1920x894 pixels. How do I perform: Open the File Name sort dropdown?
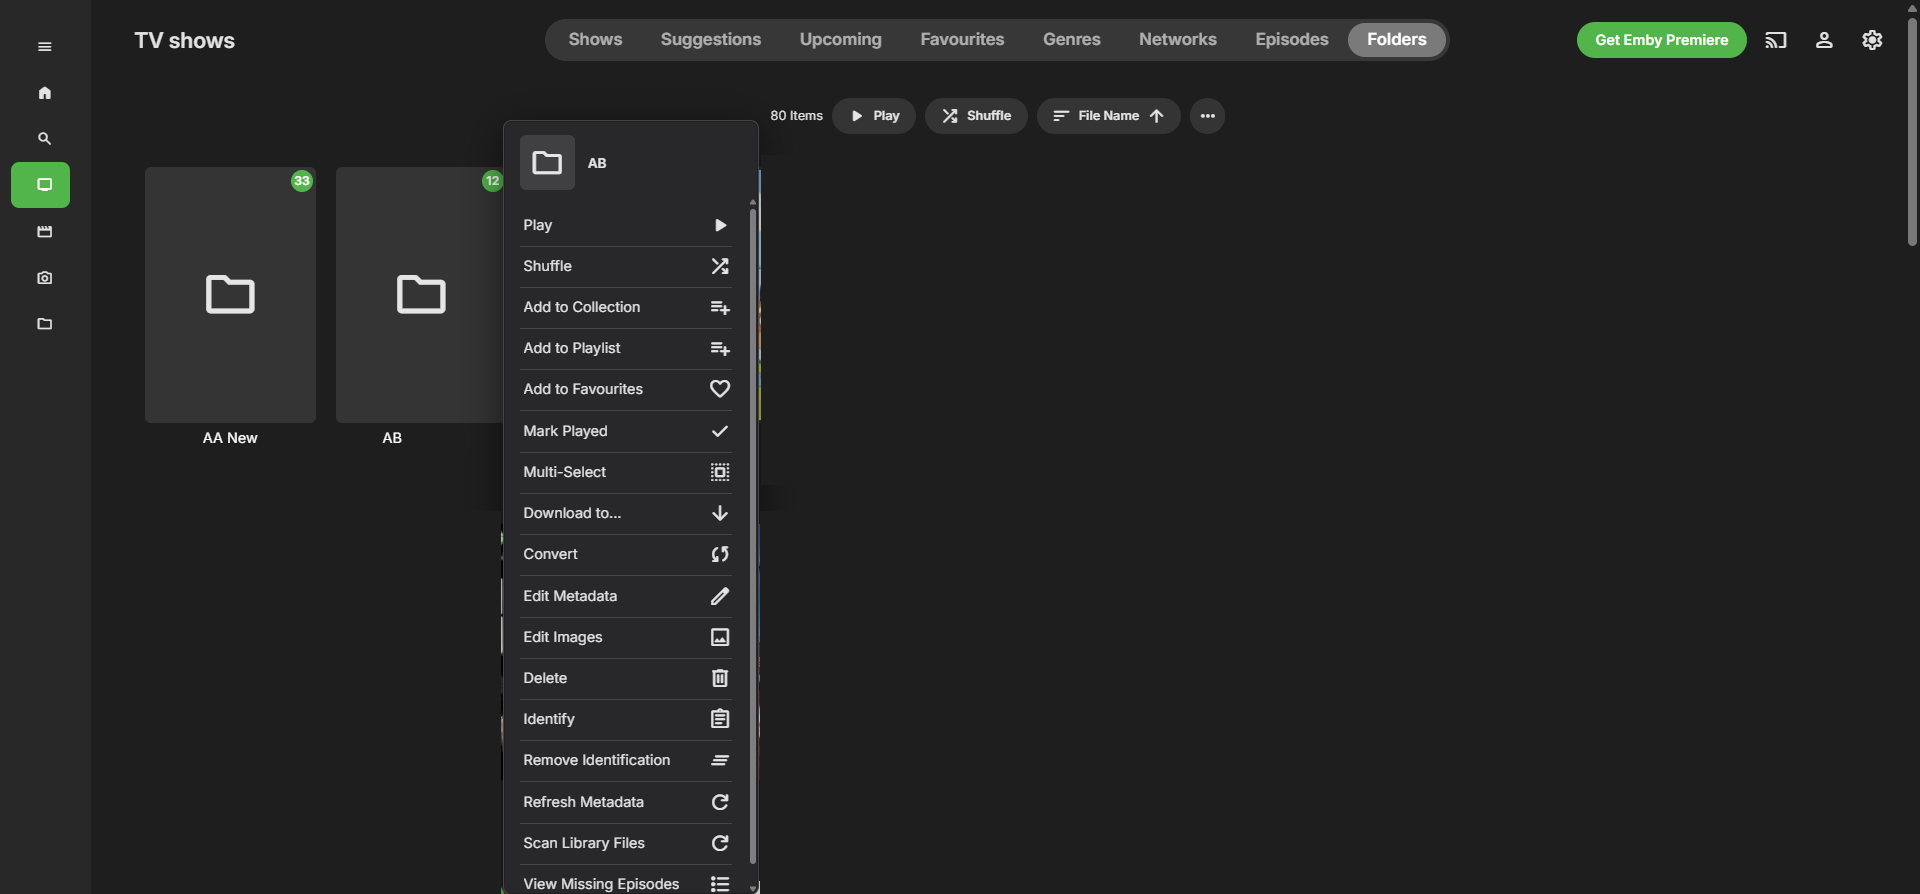pos(1108,116)
